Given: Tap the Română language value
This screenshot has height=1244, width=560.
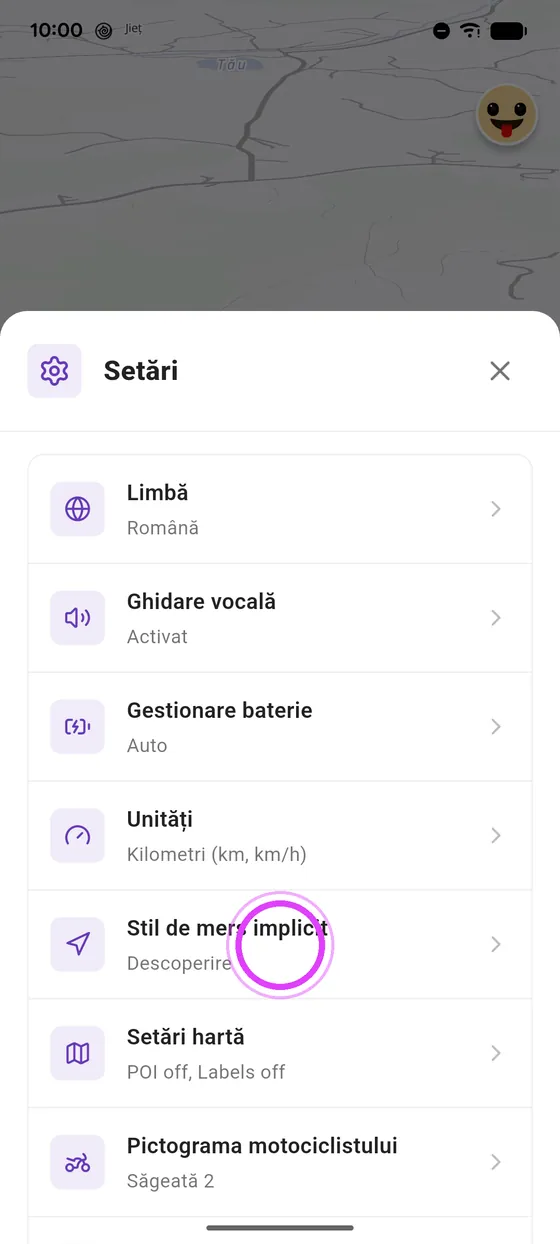Looking at the screenshot, I should tap(163, 528).
